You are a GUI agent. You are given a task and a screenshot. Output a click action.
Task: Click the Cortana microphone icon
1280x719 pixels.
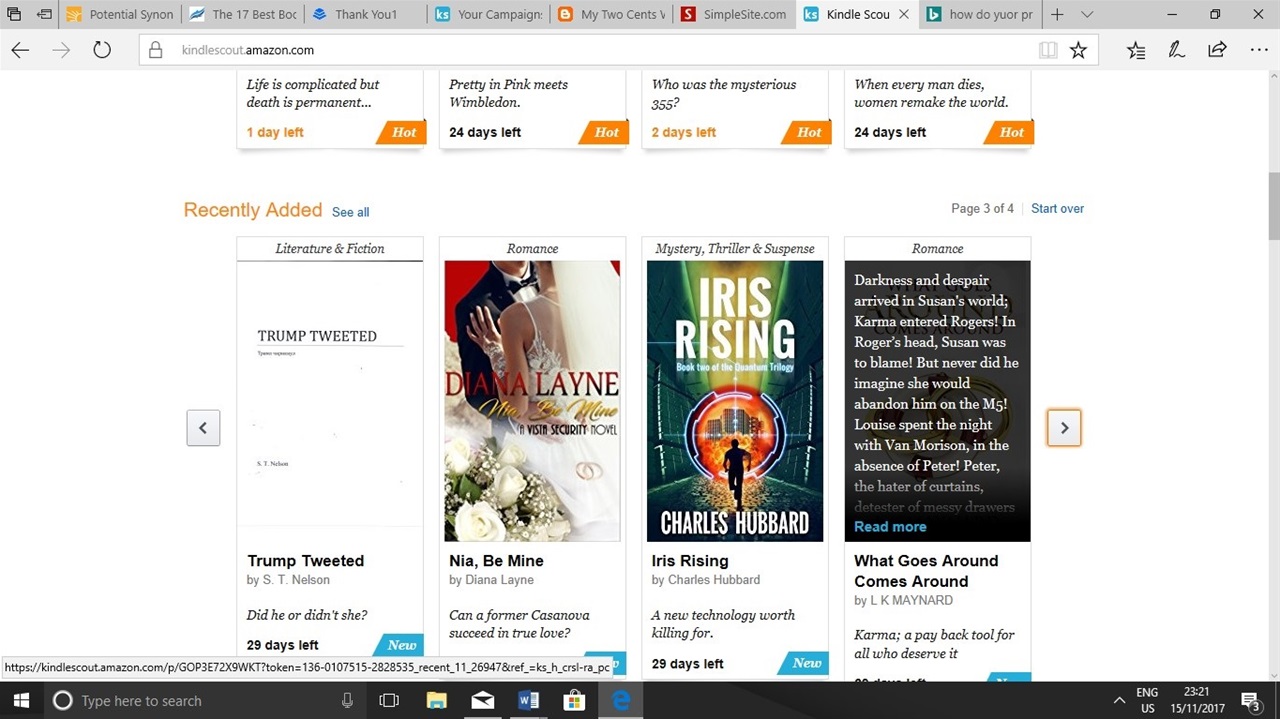[x=347, y=701]
